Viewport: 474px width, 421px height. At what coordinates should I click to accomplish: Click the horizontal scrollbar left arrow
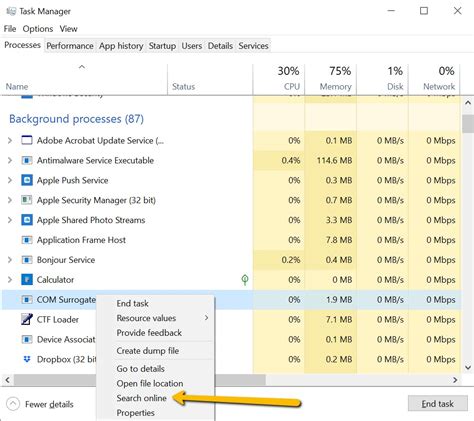(x=7, y=380)
